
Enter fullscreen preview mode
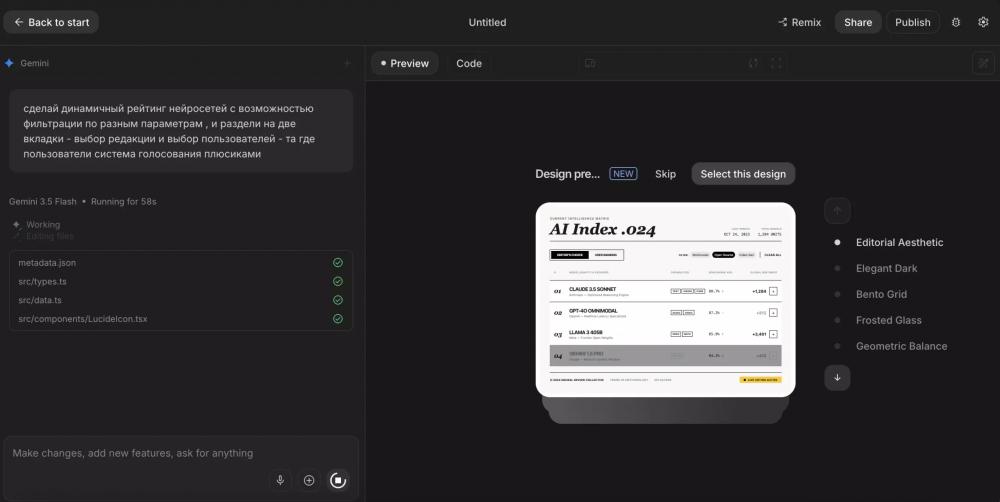click(x=776, y=63)
